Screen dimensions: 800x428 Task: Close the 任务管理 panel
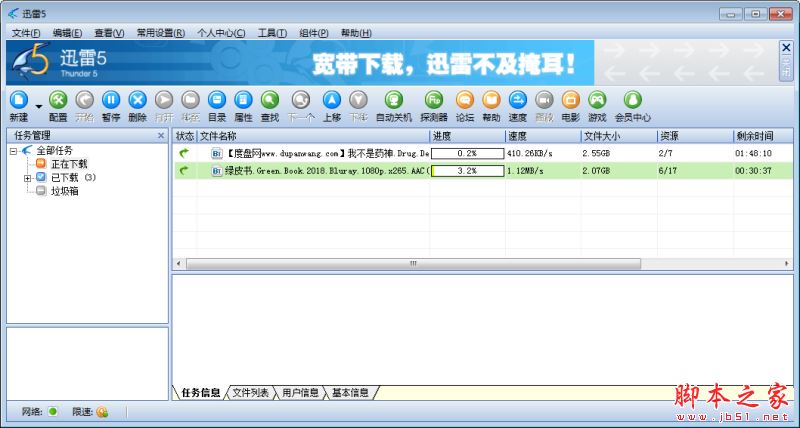pyautogui.click(x=161, y=136)
